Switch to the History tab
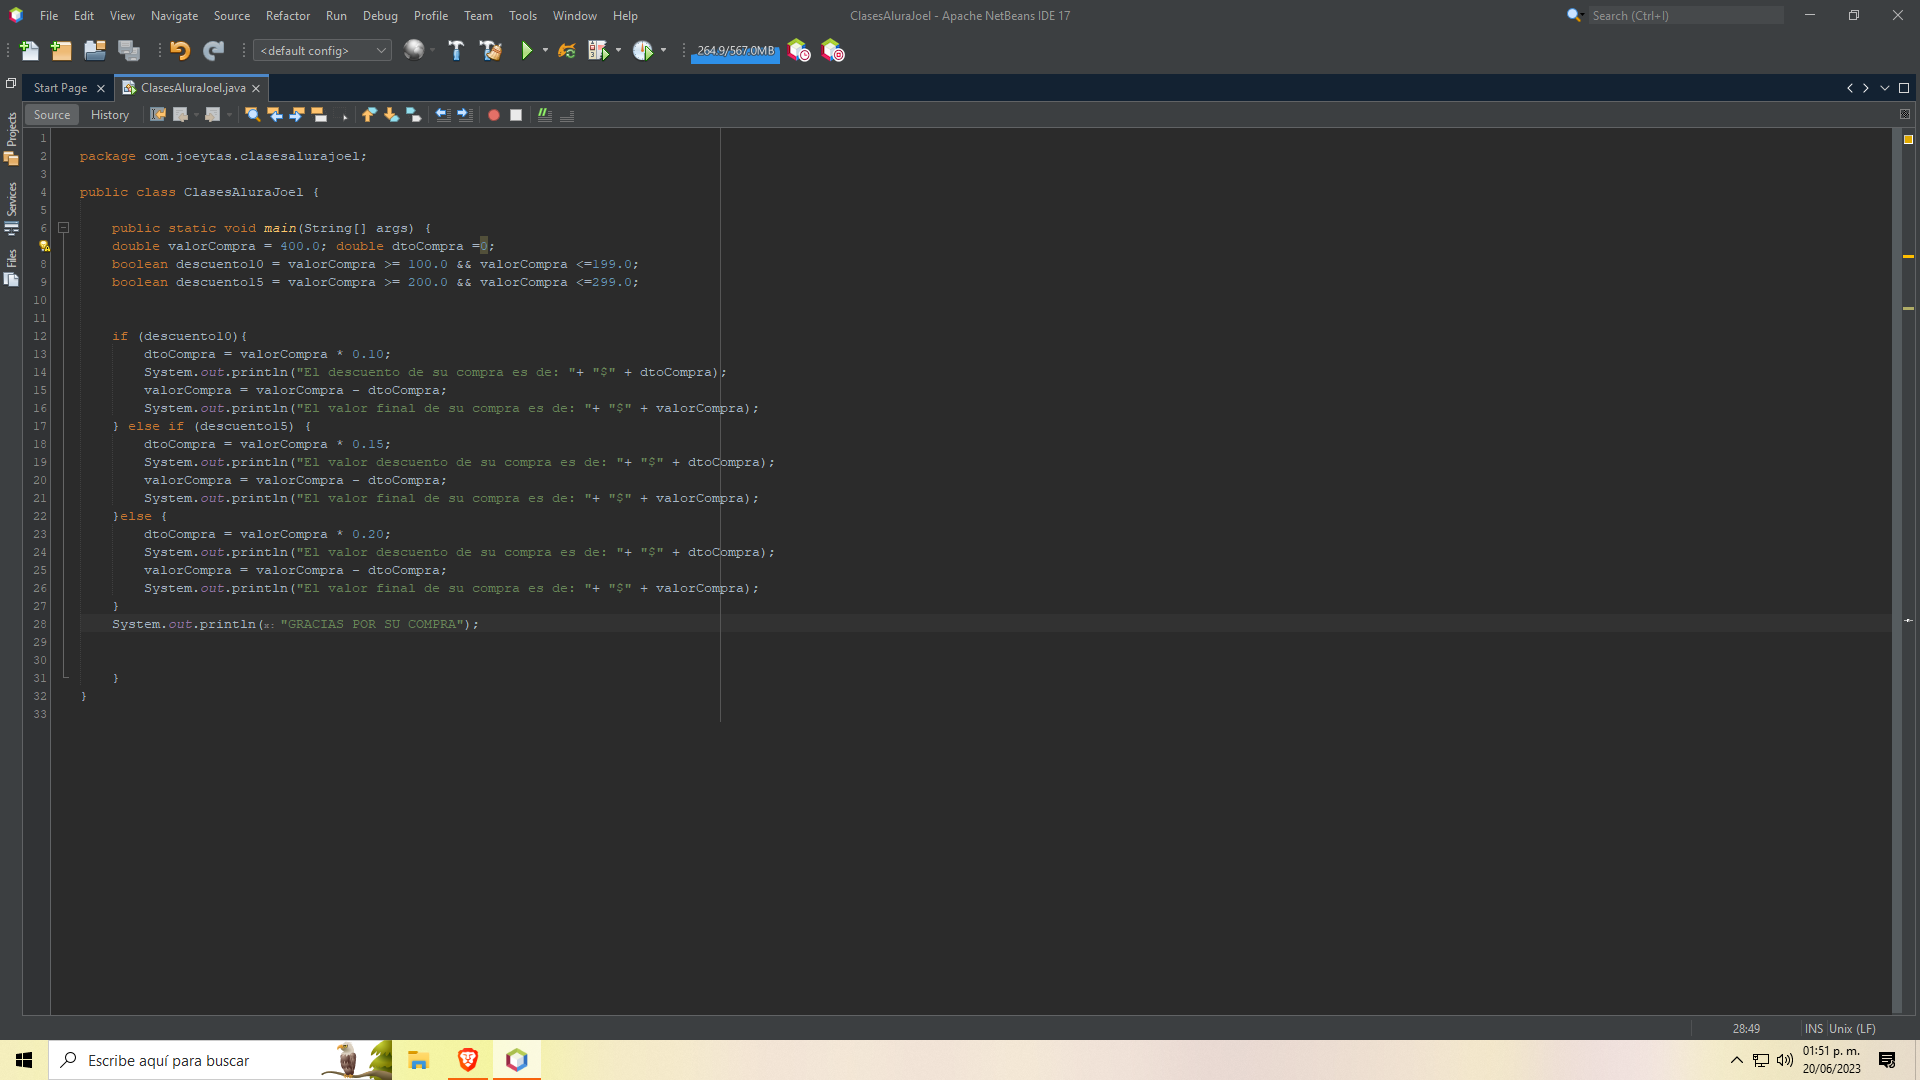1920x1080 pixels. tap(108, 113)
